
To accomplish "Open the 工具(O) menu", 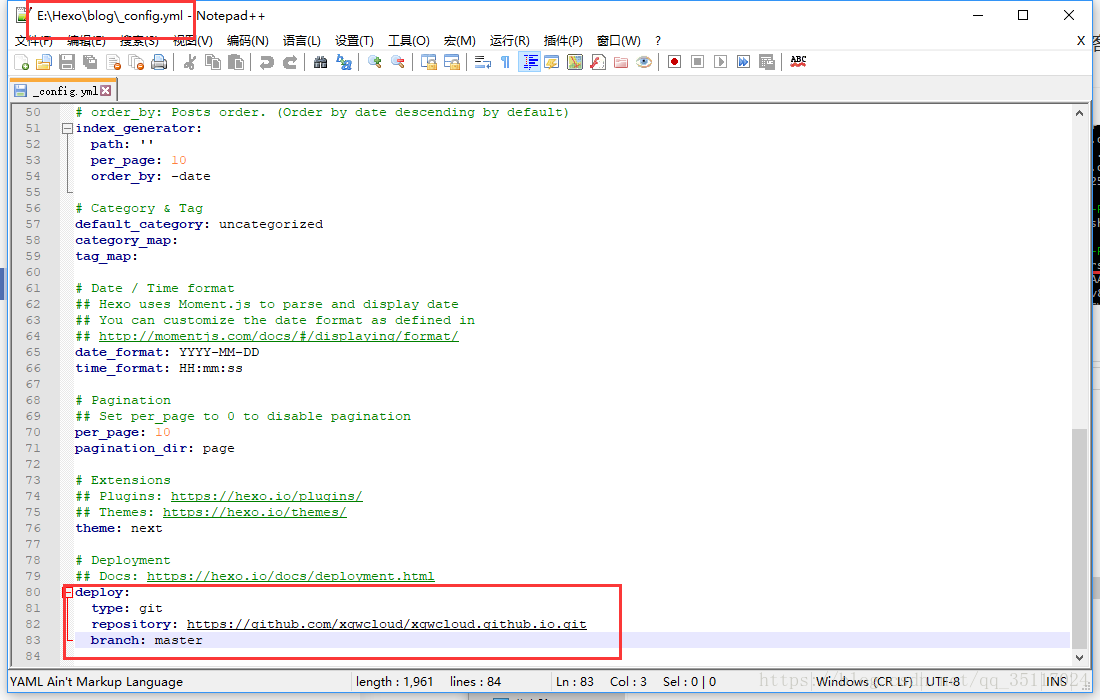I will click(409, 41).
